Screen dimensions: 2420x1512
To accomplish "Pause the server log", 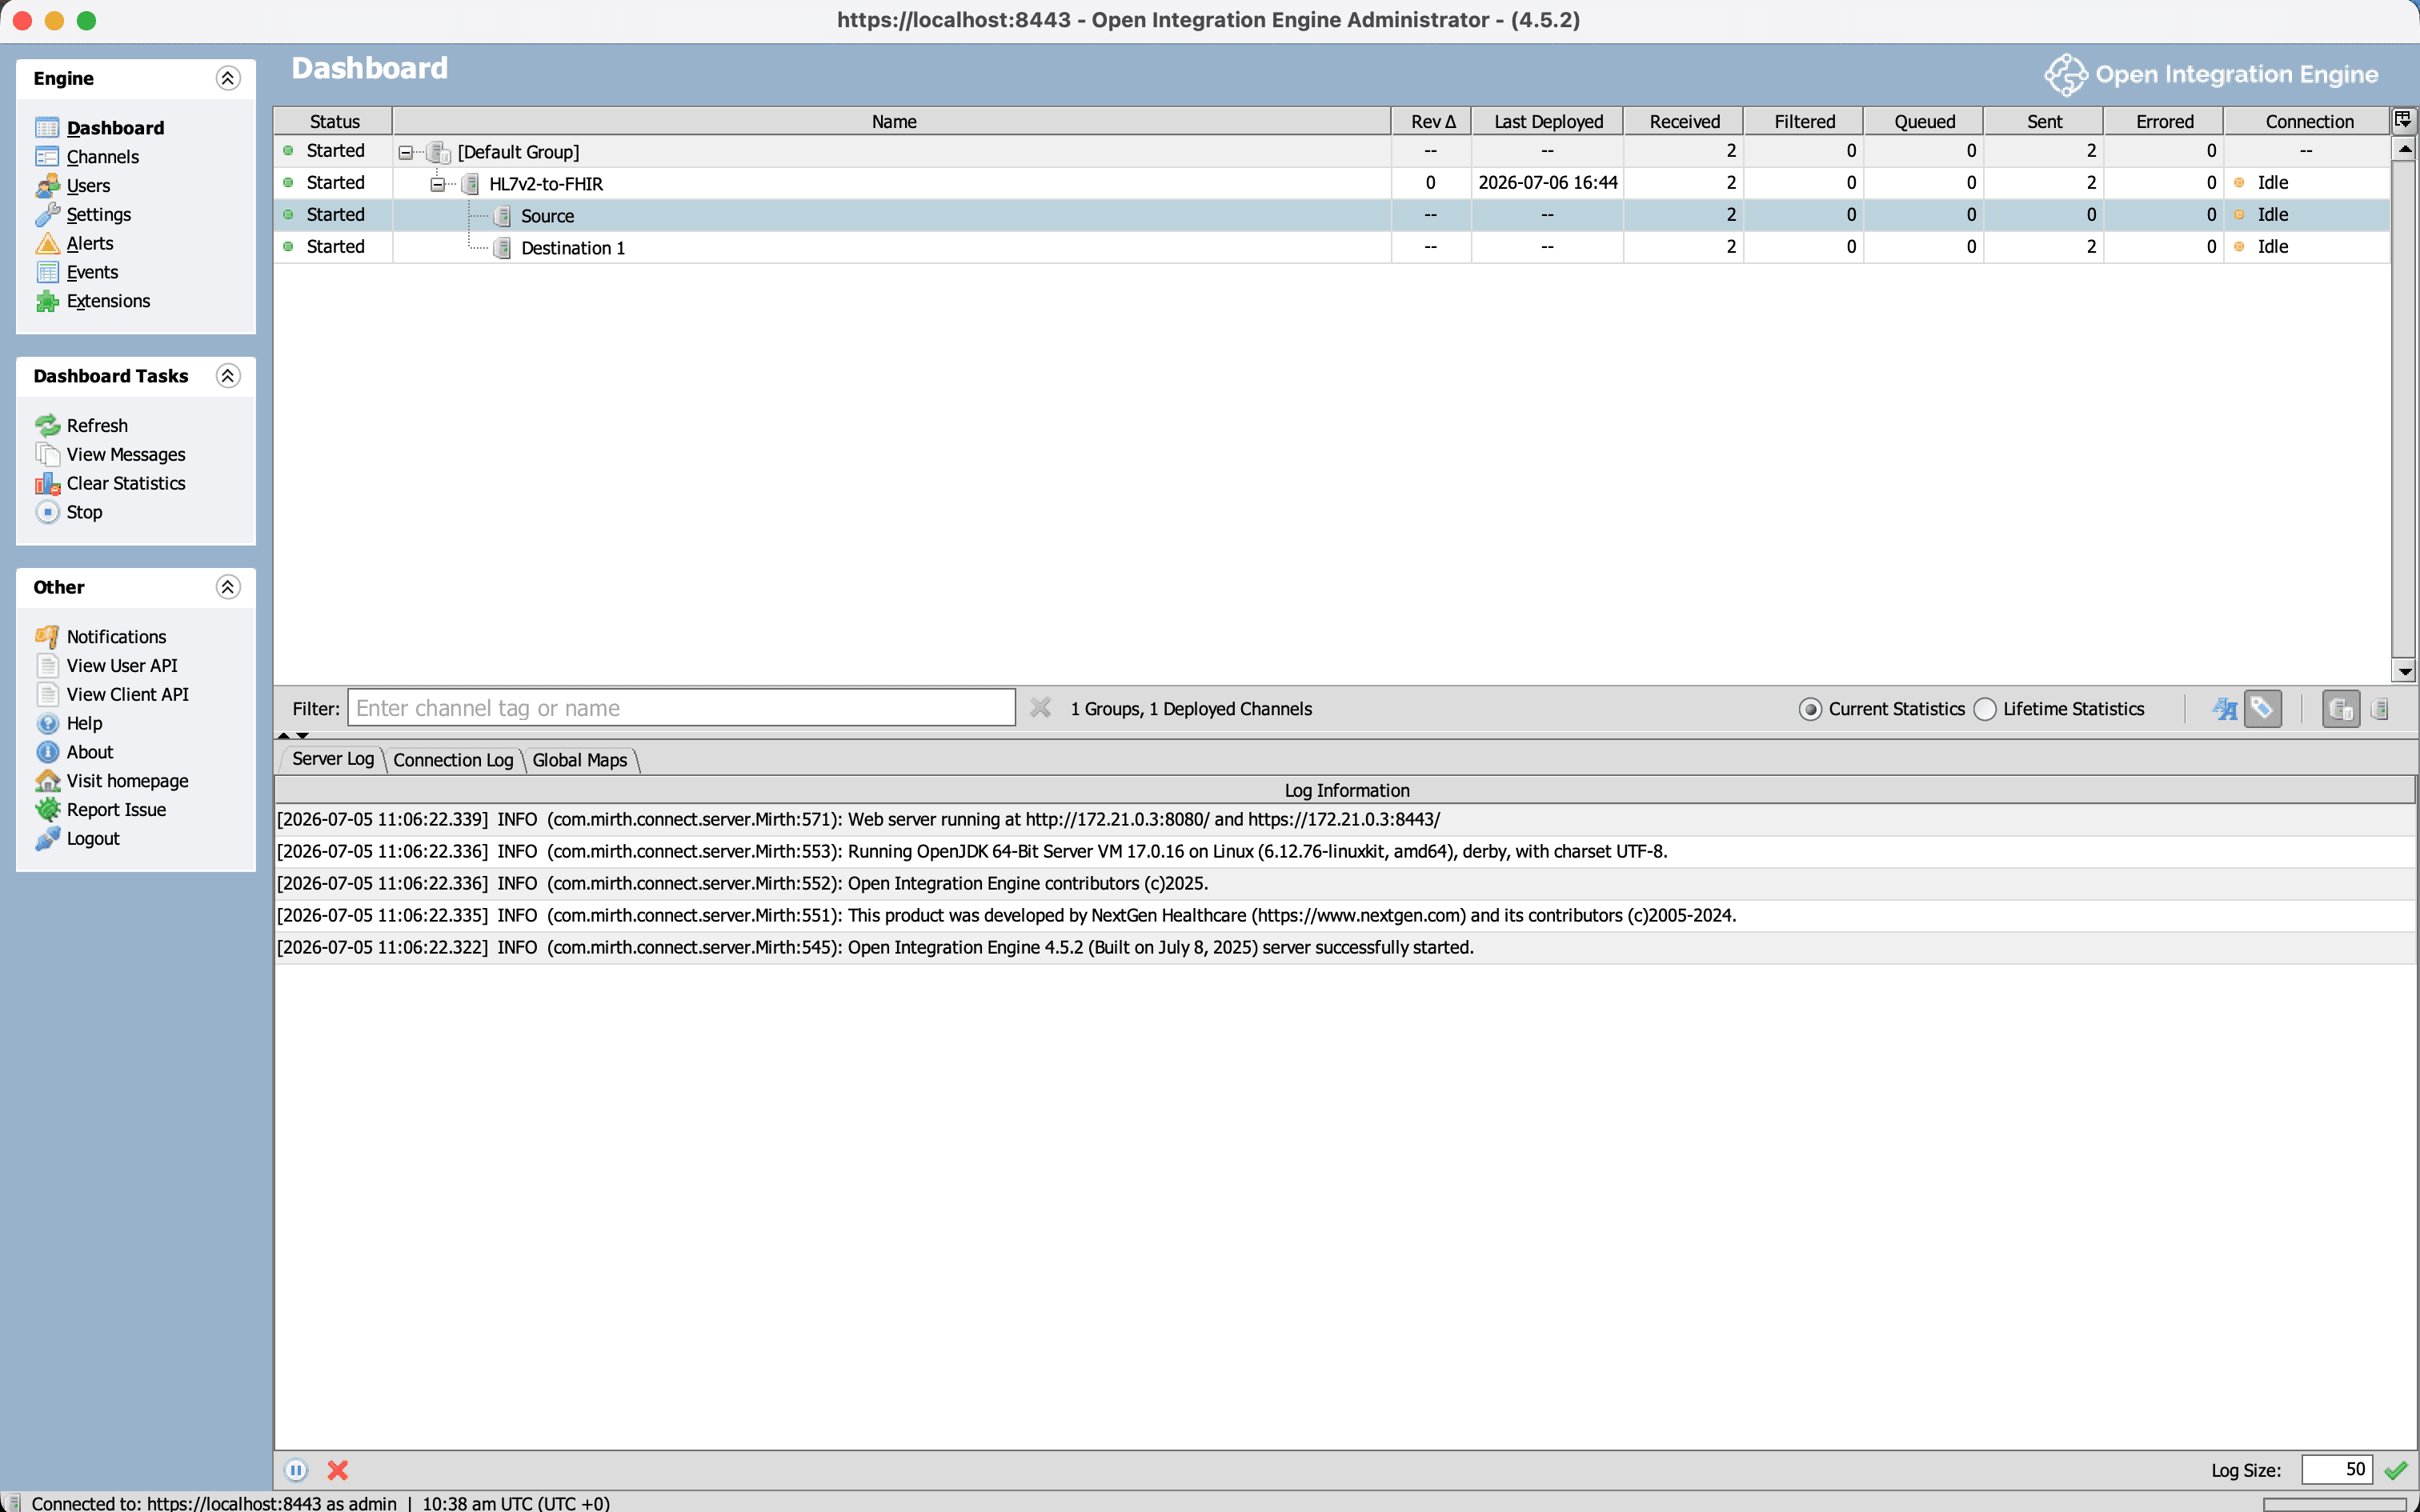I will 296,1470.
